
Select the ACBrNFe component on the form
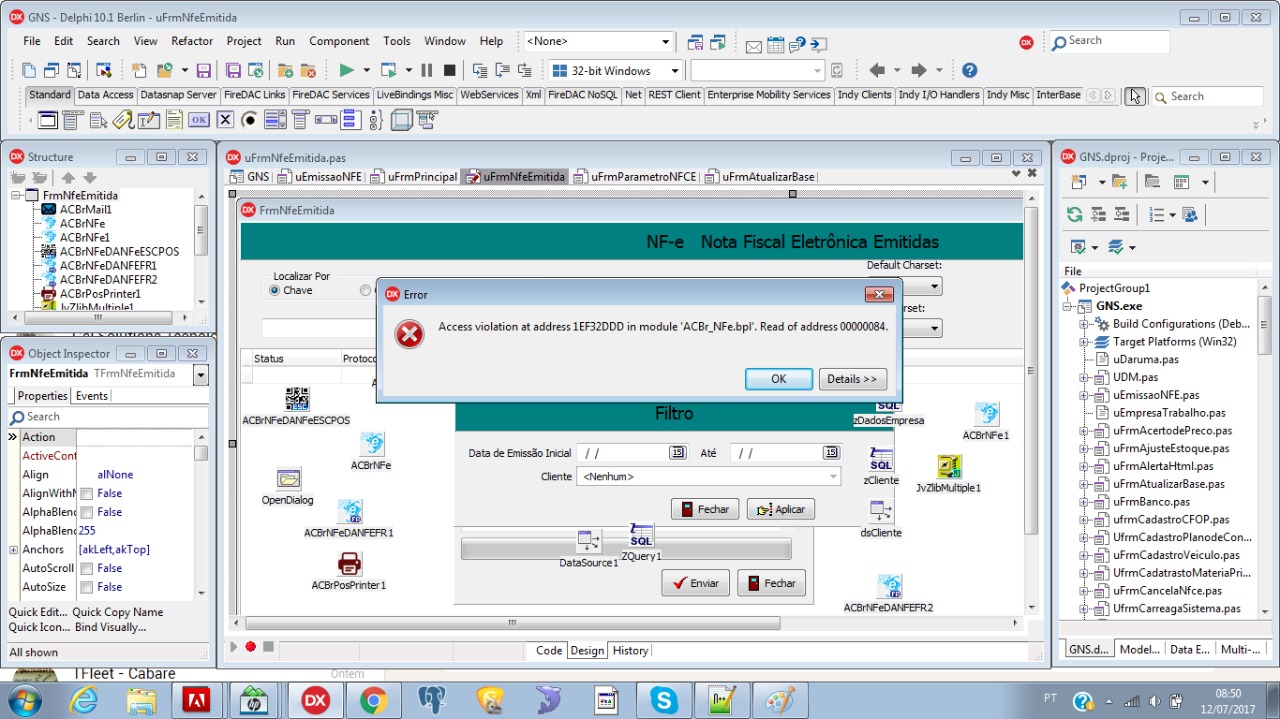(371, 445)
